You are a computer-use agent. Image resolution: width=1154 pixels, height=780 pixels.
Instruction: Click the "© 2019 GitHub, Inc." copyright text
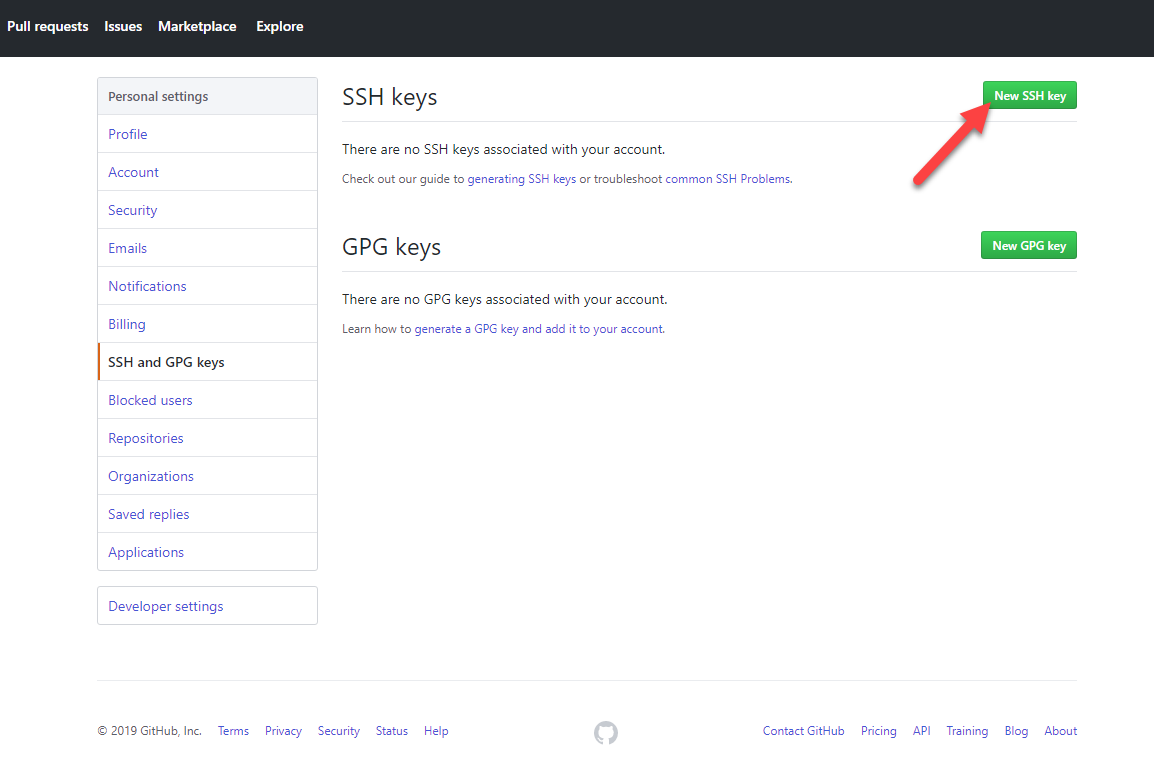click(x=149, y=731)
